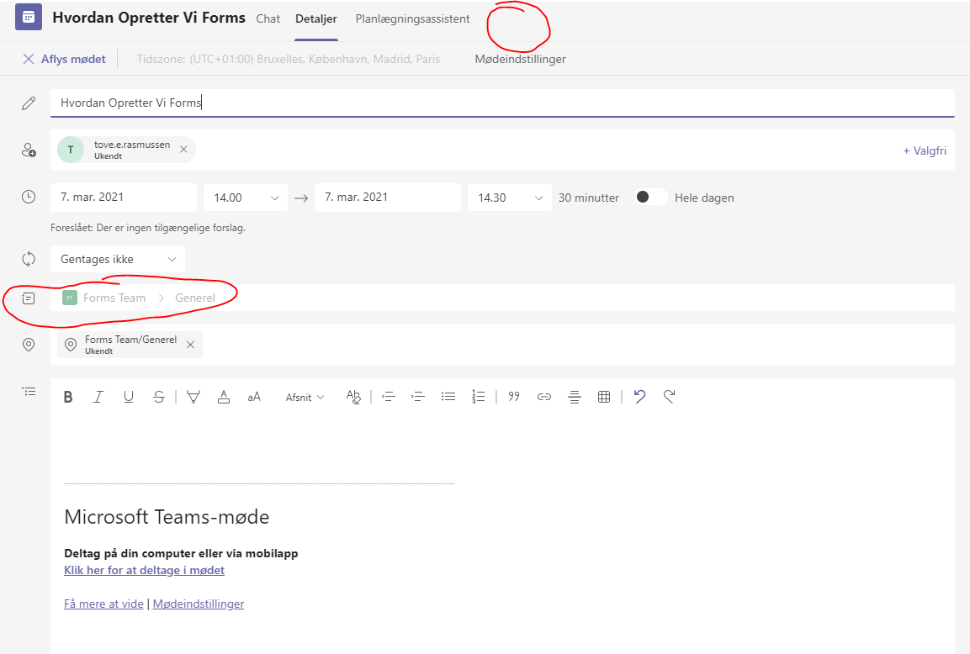Click the 30 minutter duration text
Viewport: 970px width, 654px height.
point(588,197)
